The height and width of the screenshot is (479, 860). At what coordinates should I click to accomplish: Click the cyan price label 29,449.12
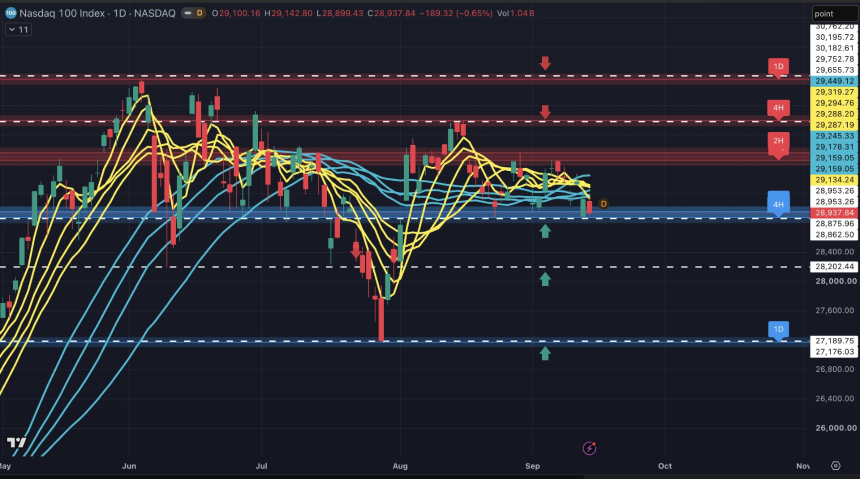point(834,81)
